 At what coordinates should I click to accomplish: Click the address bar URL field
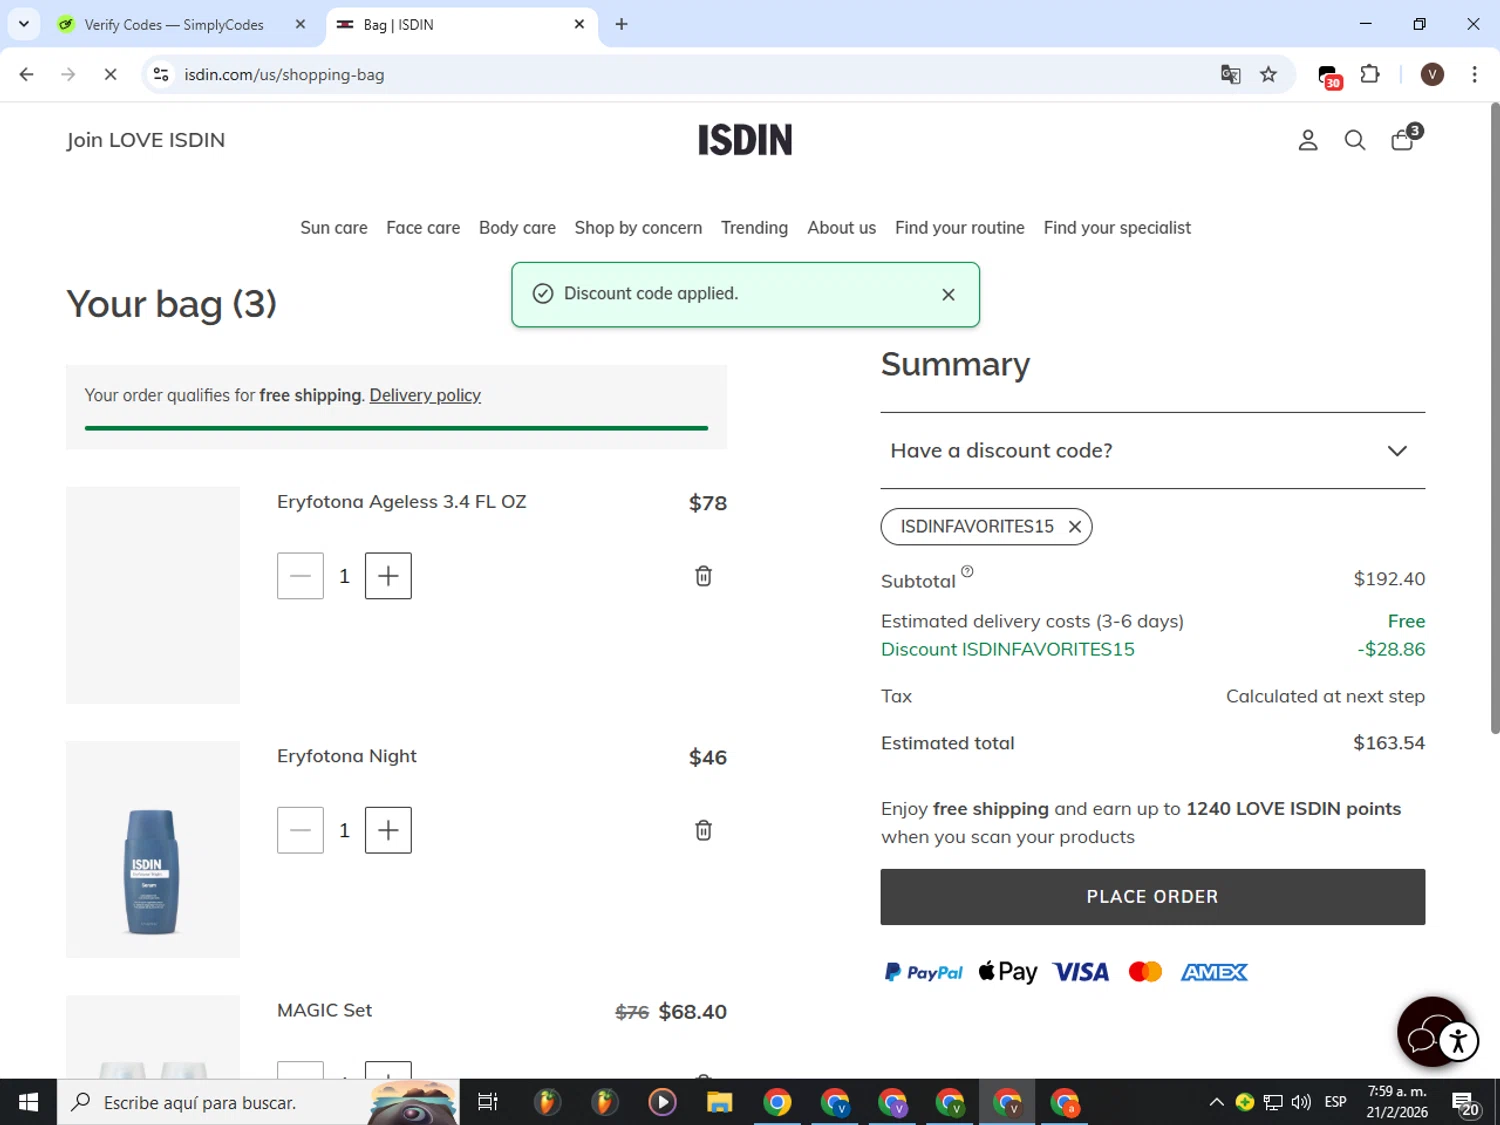(690, 74)
